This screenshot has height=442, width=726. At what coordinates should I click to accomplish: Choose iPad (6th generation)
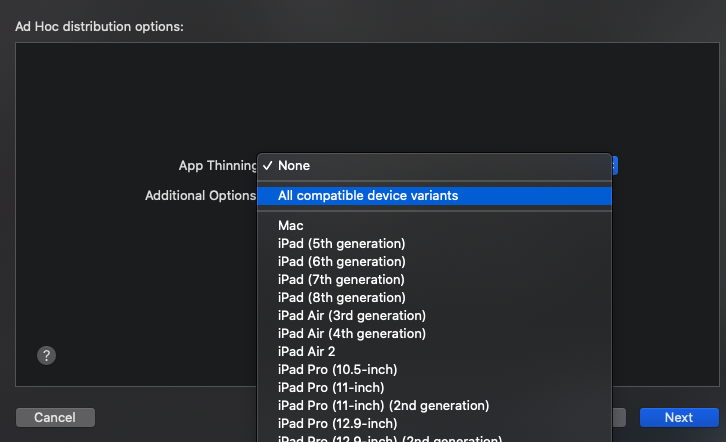tap(434, 262)
